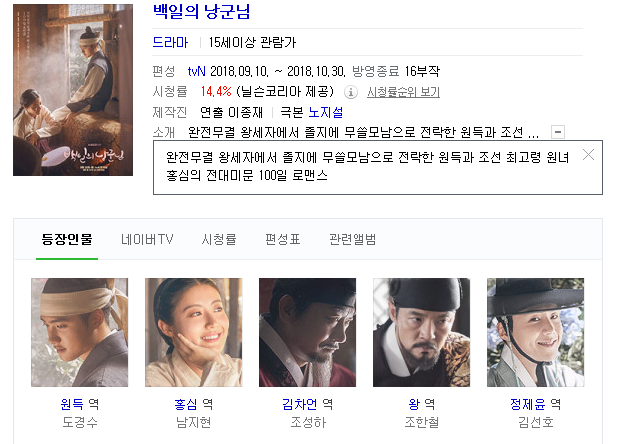Viewport: 618px width, 444px height.
Task: Open the 관련앨범 tab
Action: [352, 239]
